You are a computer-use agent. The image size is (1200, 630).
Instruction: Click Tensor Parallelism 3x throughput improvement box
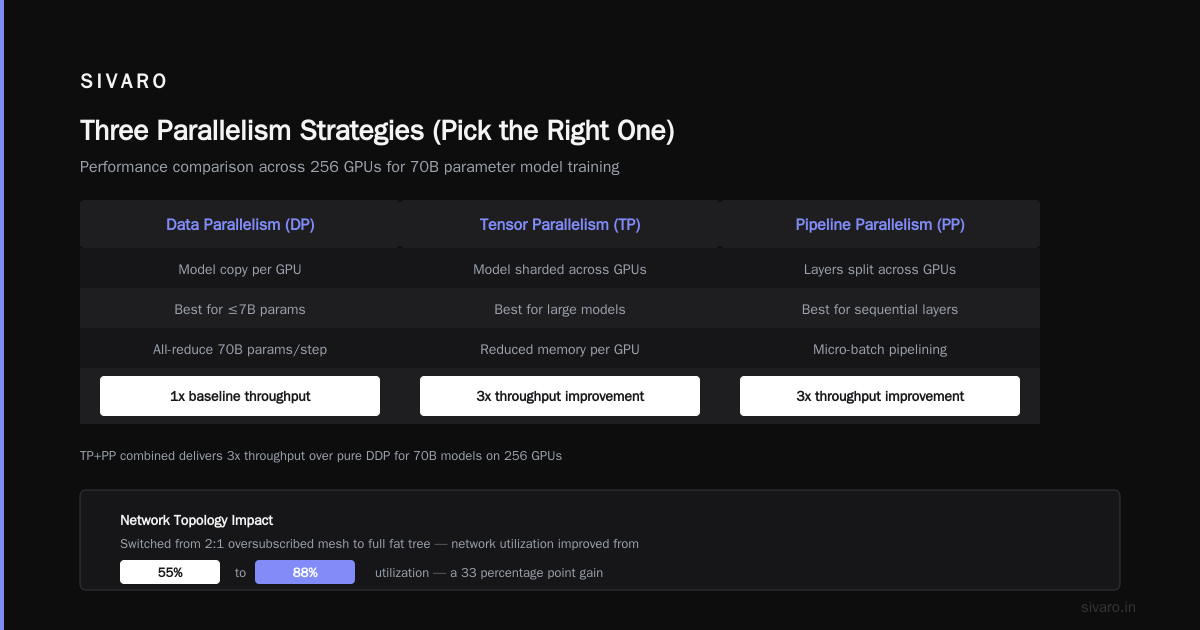pos(560,396)
